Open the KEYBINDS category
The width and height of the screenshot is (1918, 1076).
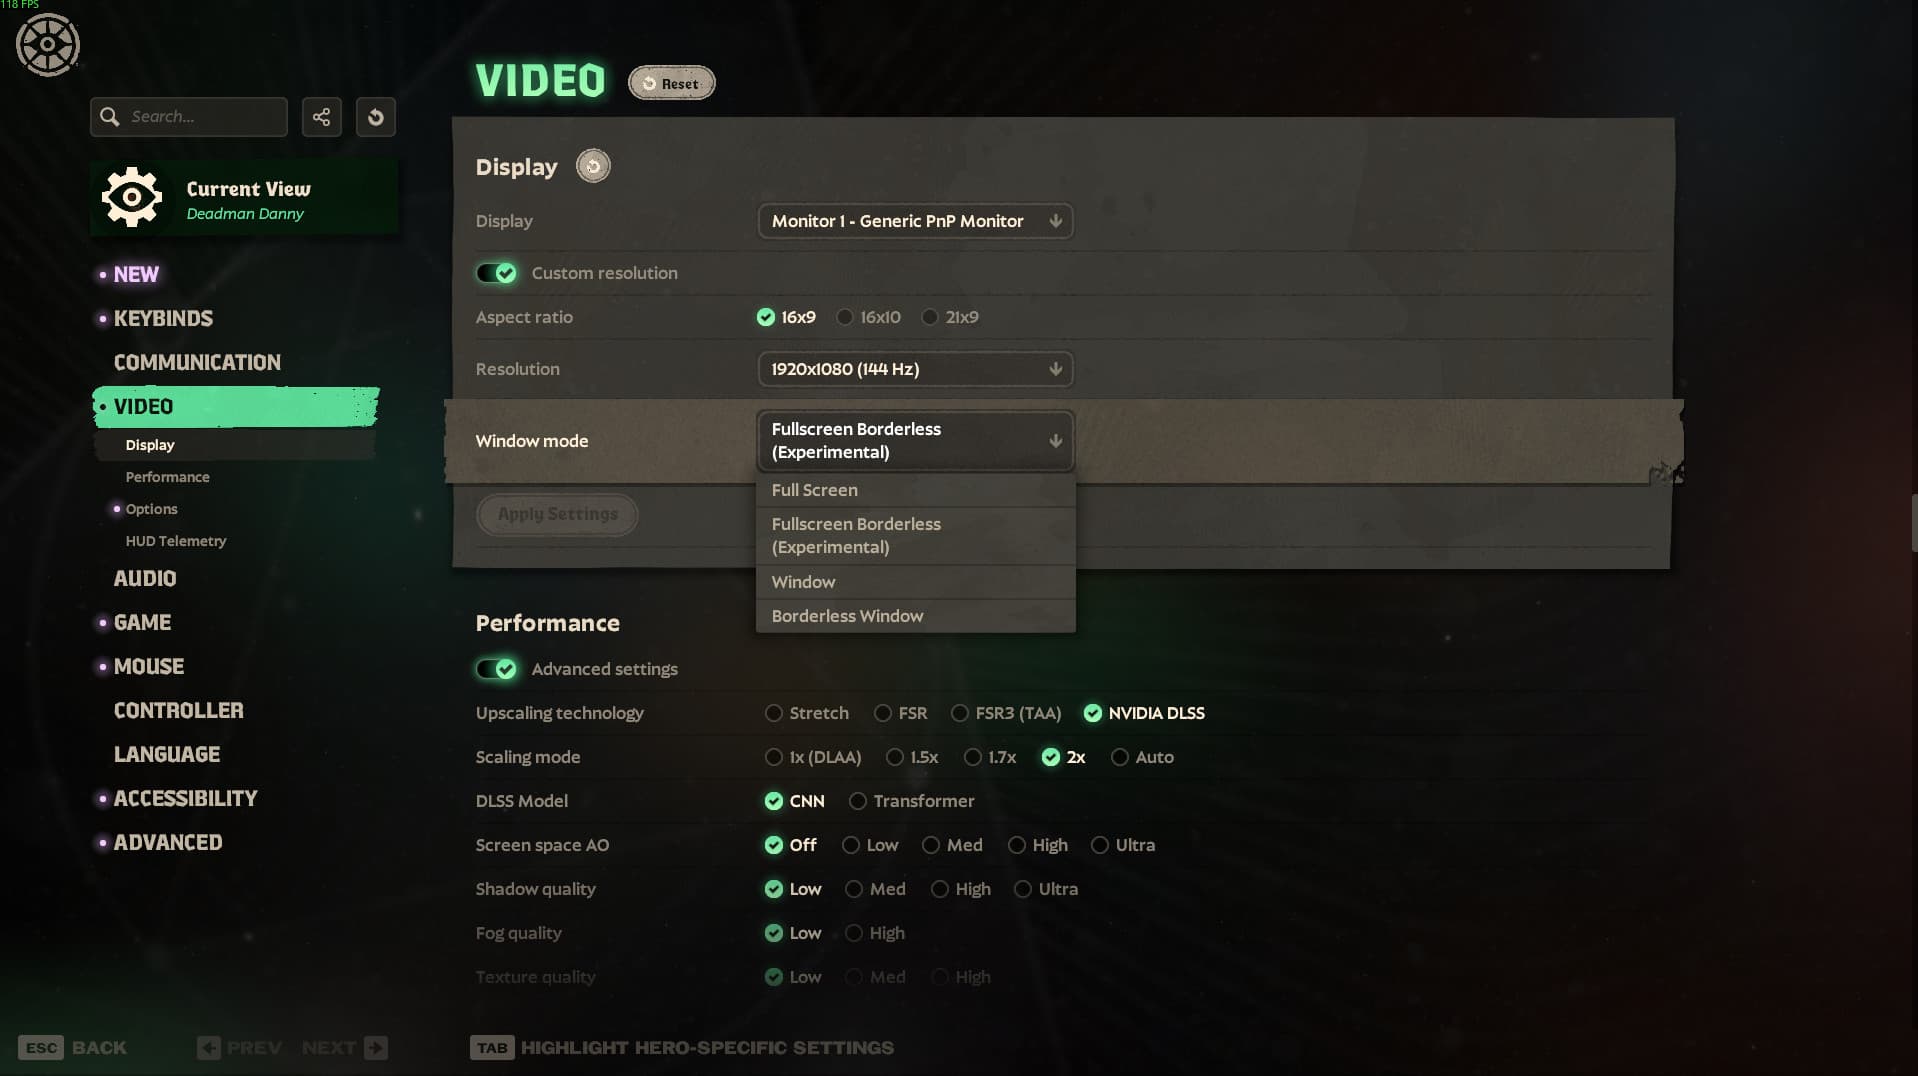[163, 318]
